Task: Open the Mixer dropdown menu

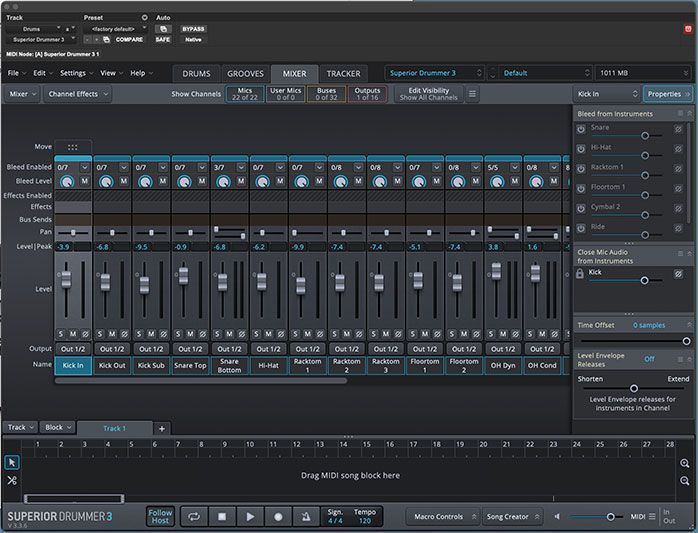Action: (x=22, y=94)
